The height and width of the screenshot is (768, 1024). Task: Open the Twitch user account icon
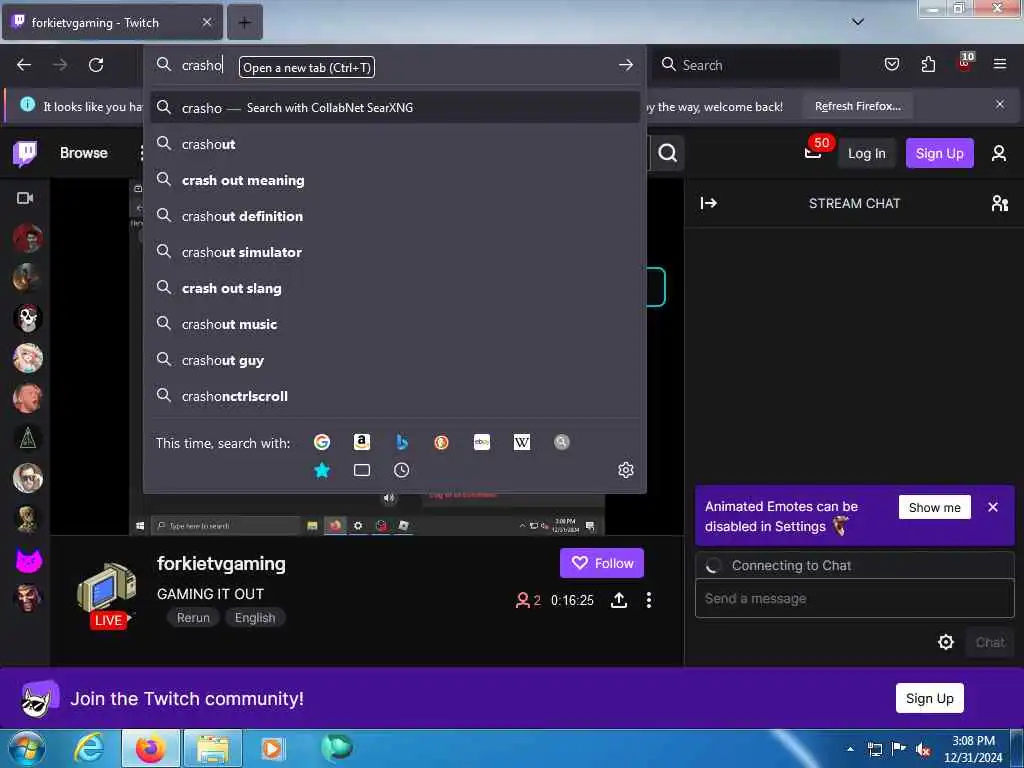[999, 153]
